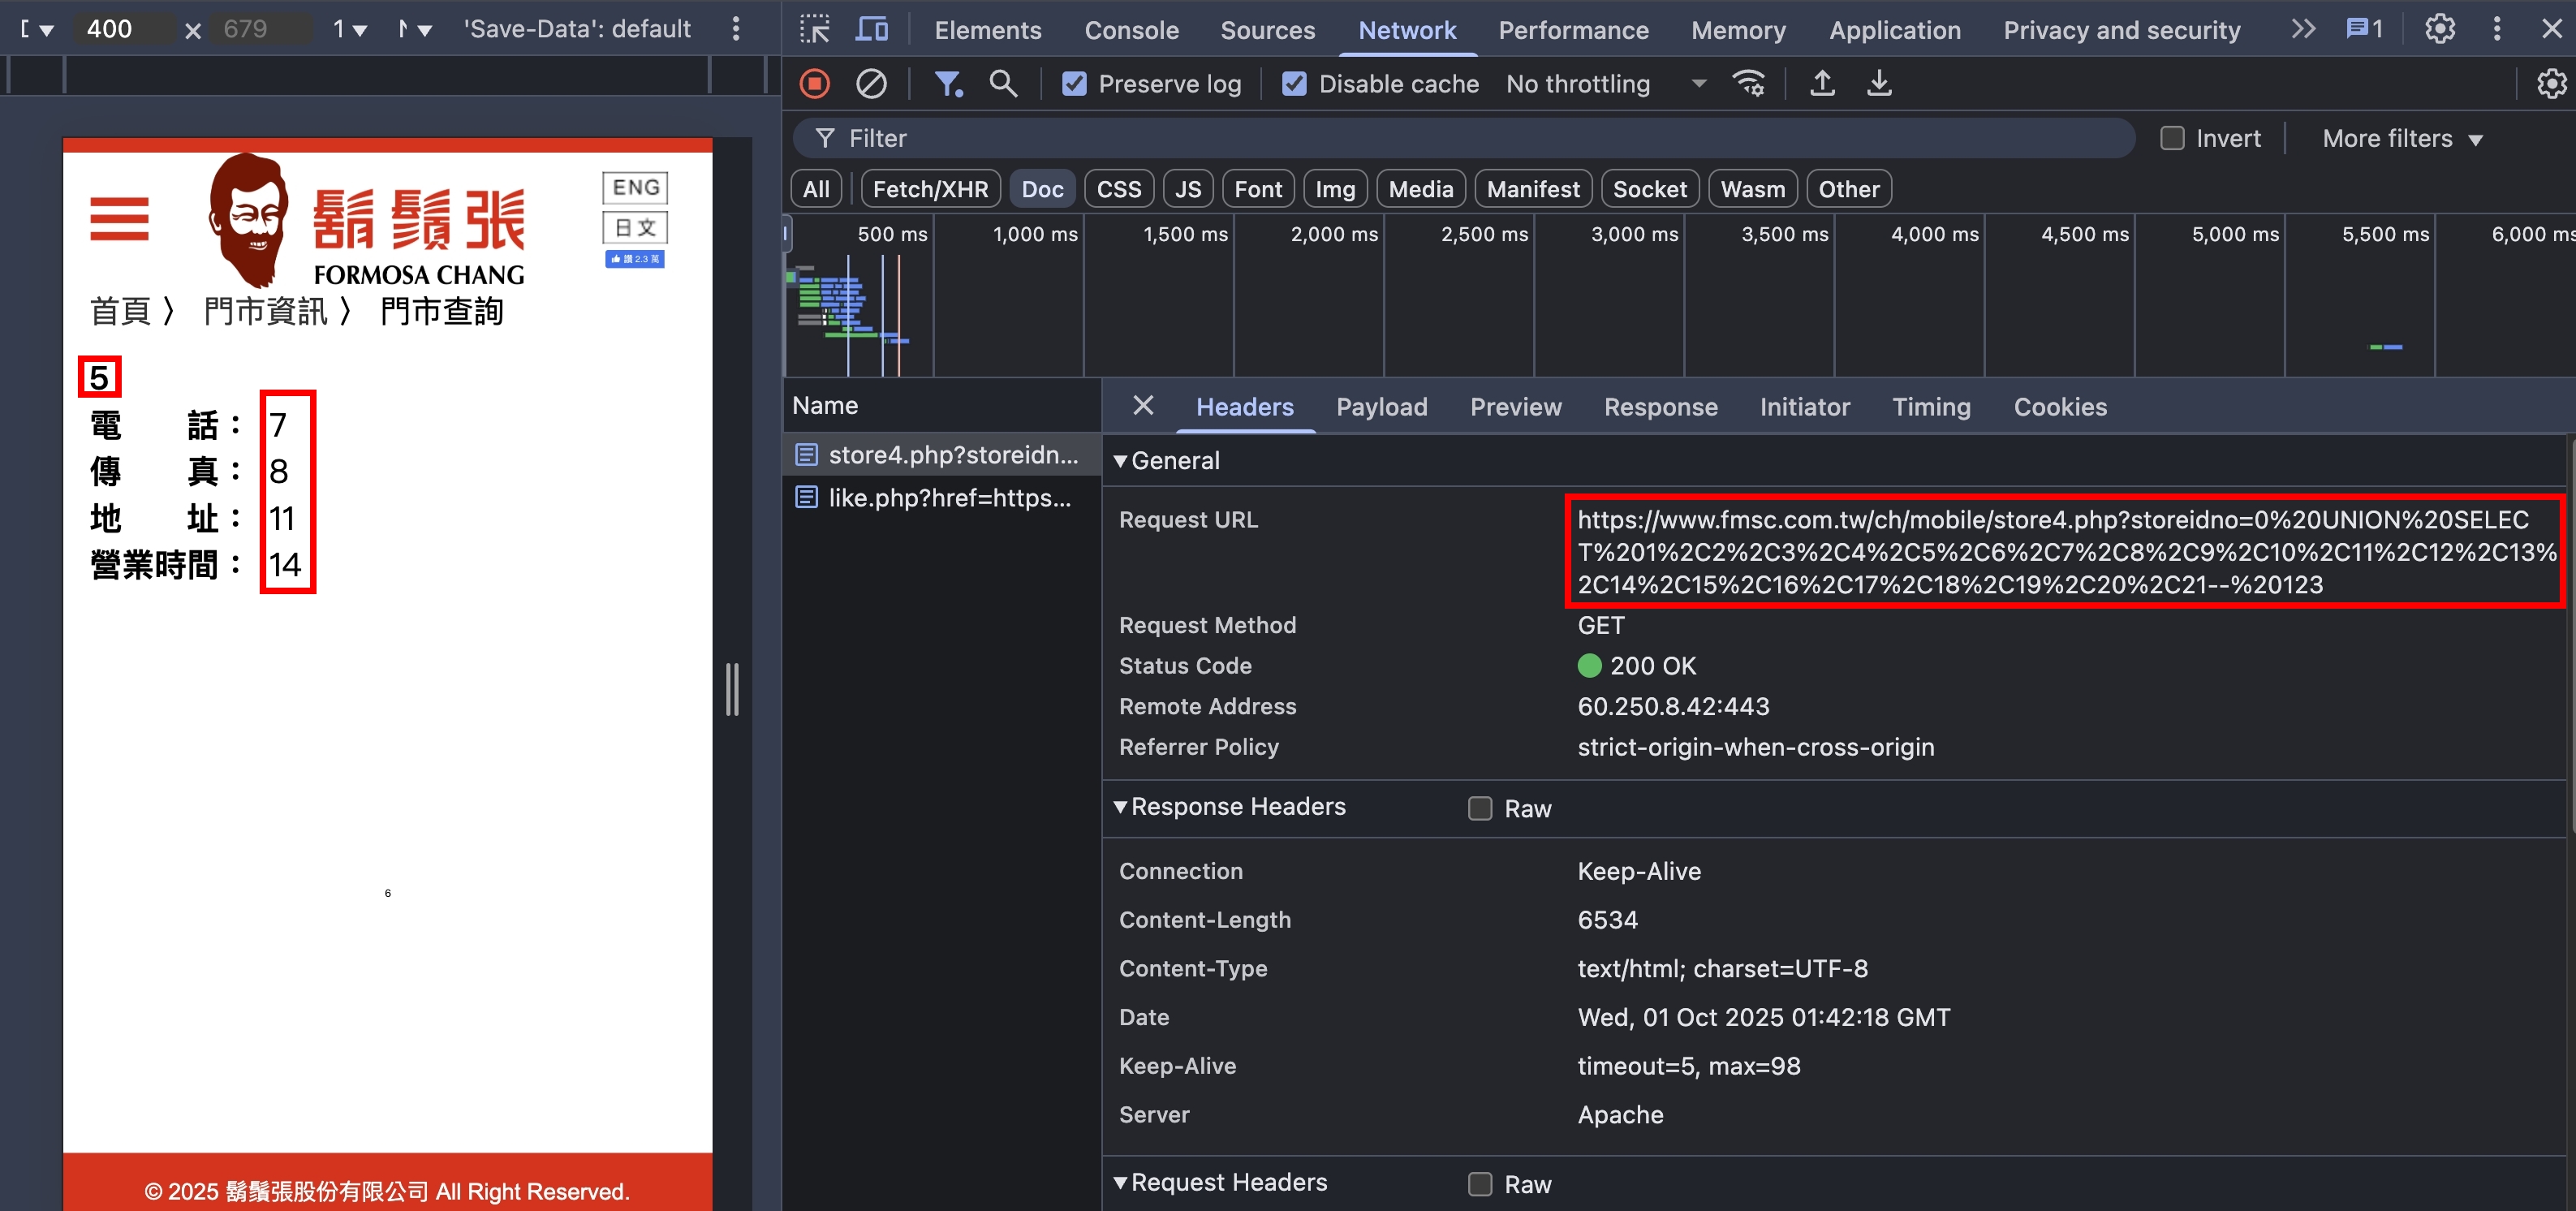The image size is (2576, 1211).
Task: Open the Cookies tab
Action: [x=2059, y=406]
